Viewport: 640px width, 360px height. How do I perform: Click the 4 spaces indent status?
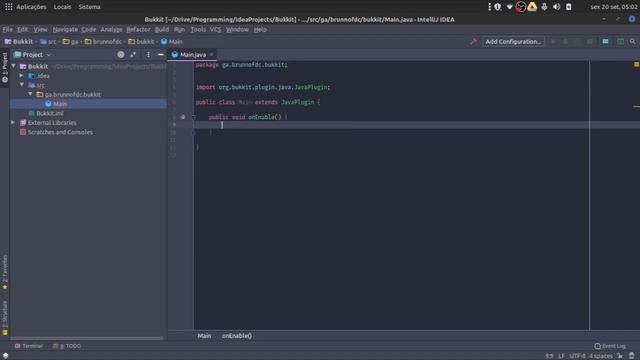pyautogui.click(x=601, y=356)
